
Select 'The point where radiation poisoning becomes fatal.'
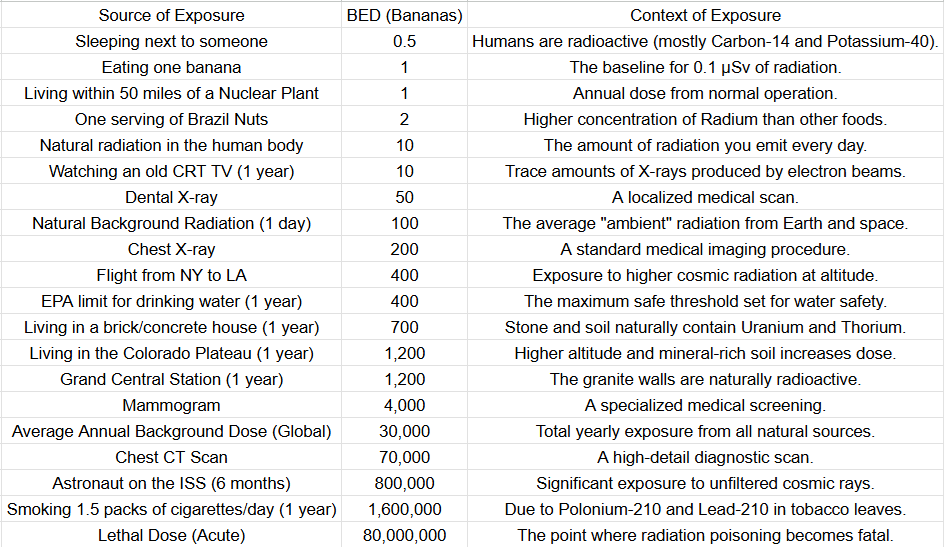[705, 535]
